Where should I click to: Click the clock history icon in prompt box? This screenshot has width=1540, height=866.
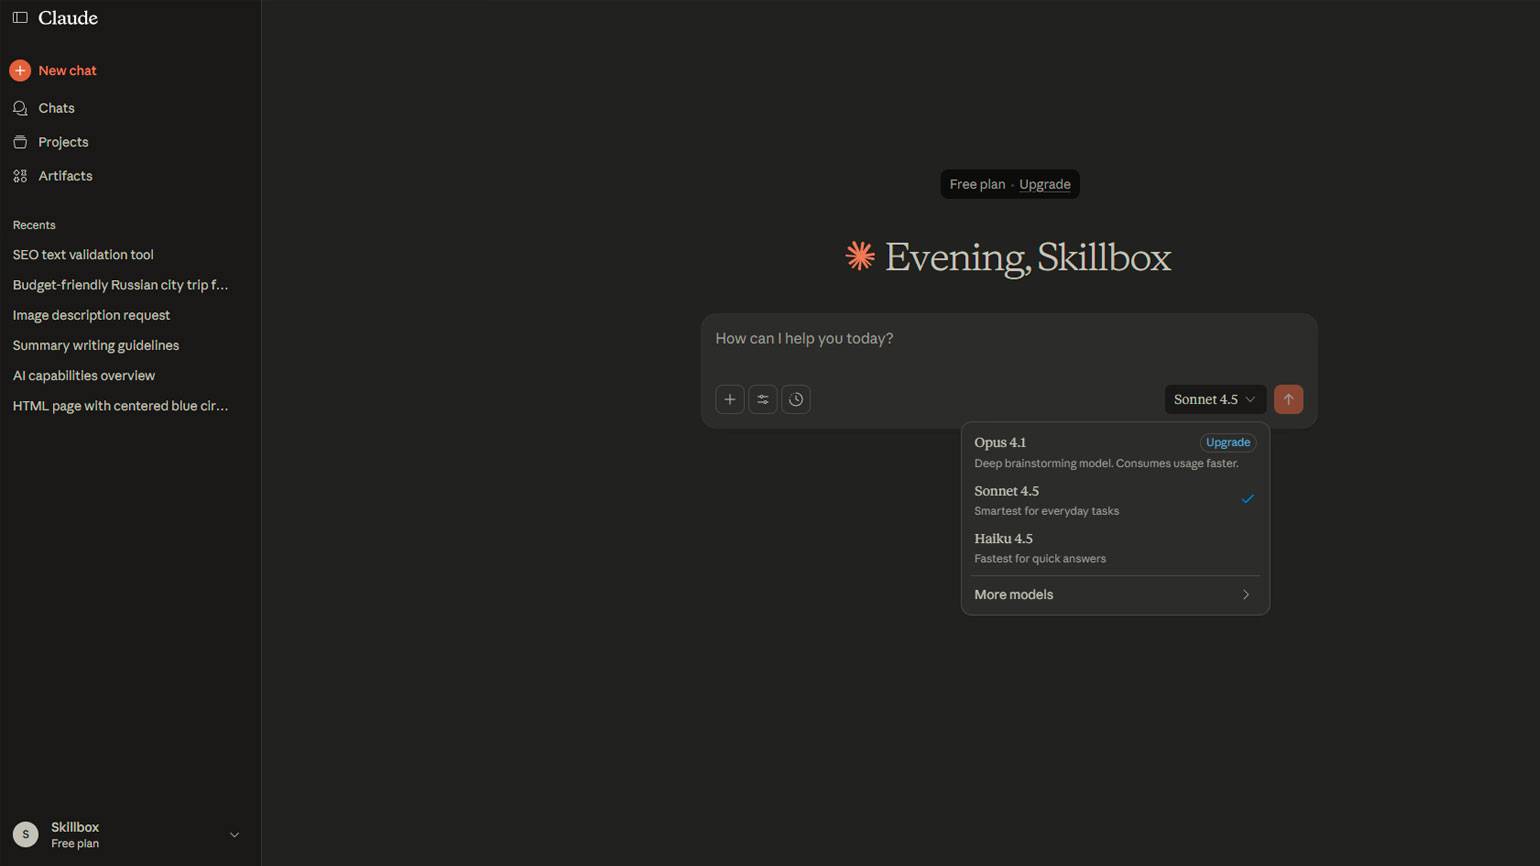point(796,400)
